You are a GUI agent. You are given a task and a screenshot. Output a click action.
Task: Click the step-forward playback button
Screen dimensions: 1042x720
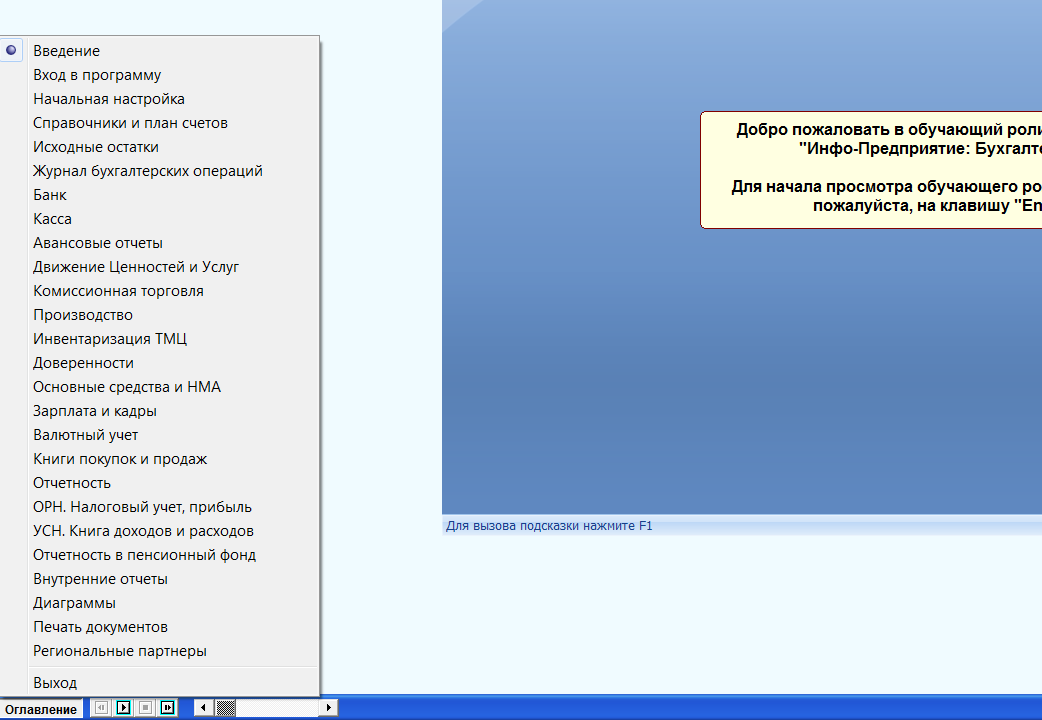coord(167,707)
